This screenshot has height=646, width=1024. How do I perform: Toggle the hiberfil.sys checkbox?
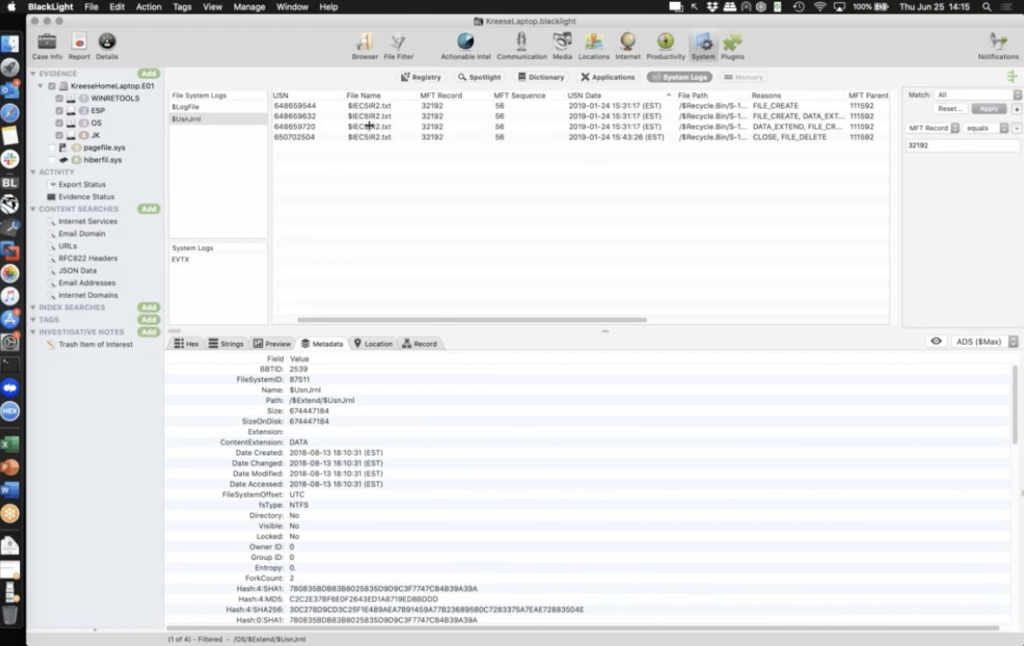[x=52, y=160]
